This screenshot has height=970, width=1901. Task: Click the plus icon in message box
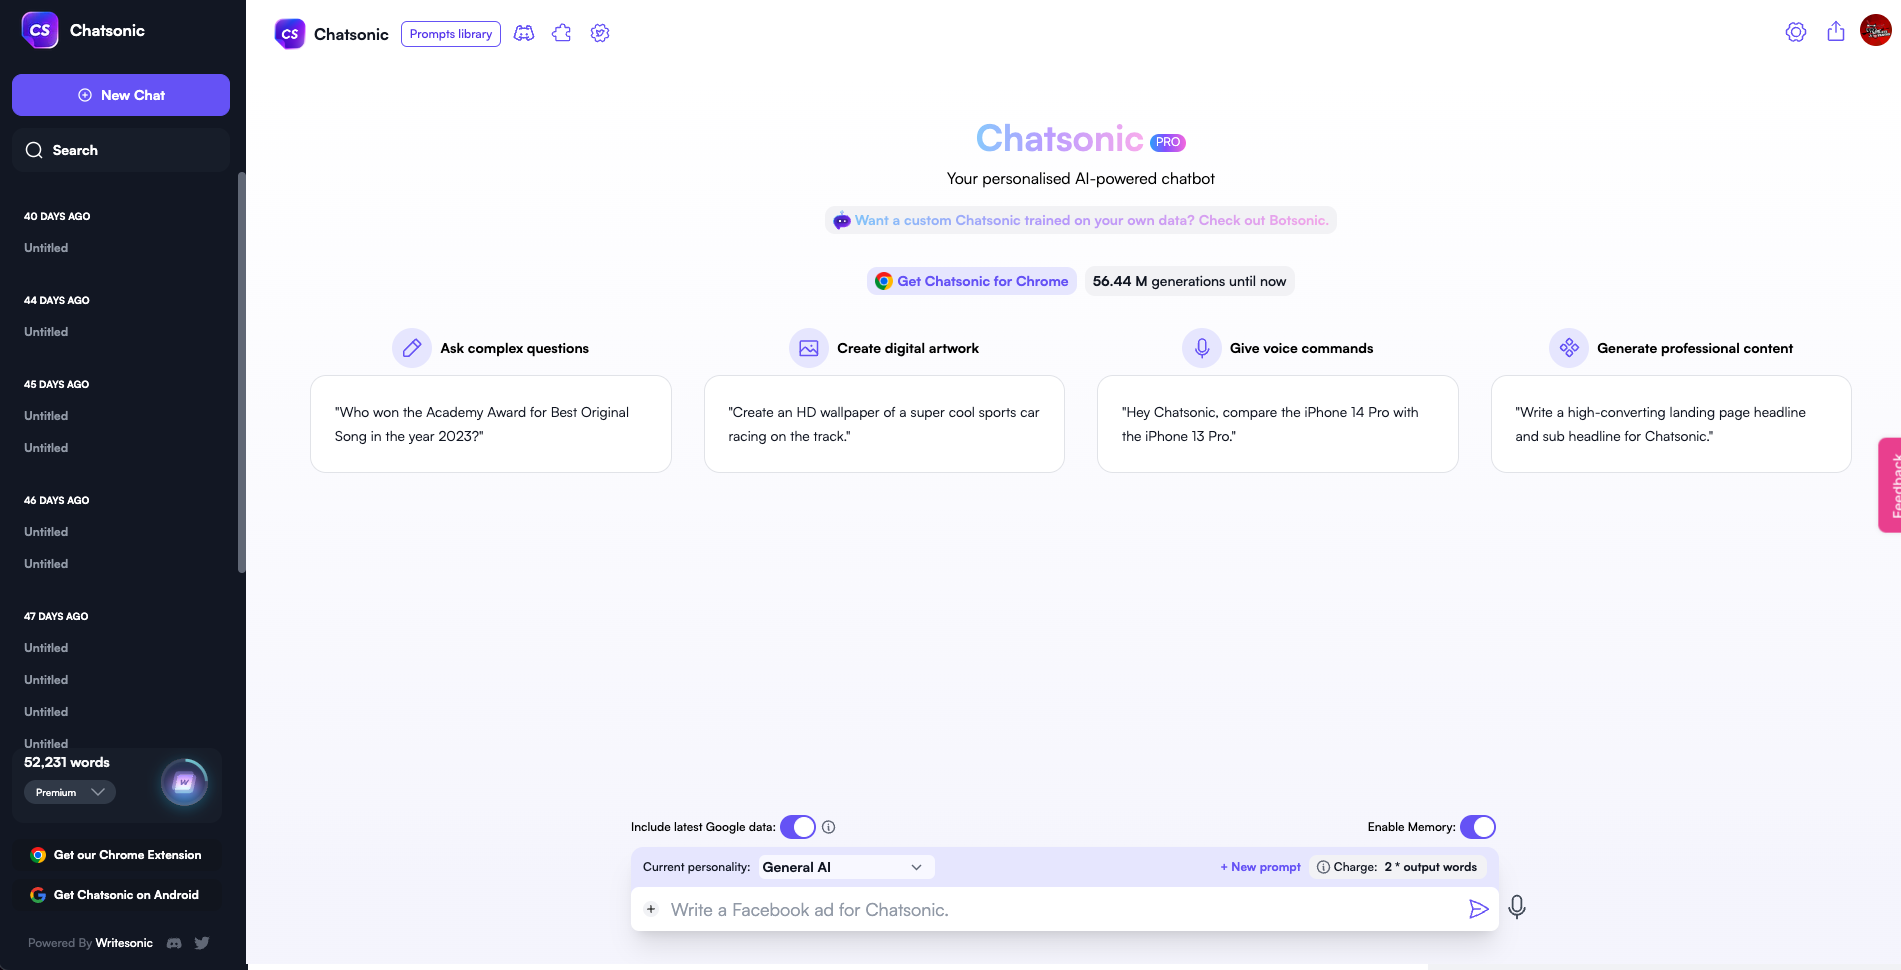tap(651, 909)
